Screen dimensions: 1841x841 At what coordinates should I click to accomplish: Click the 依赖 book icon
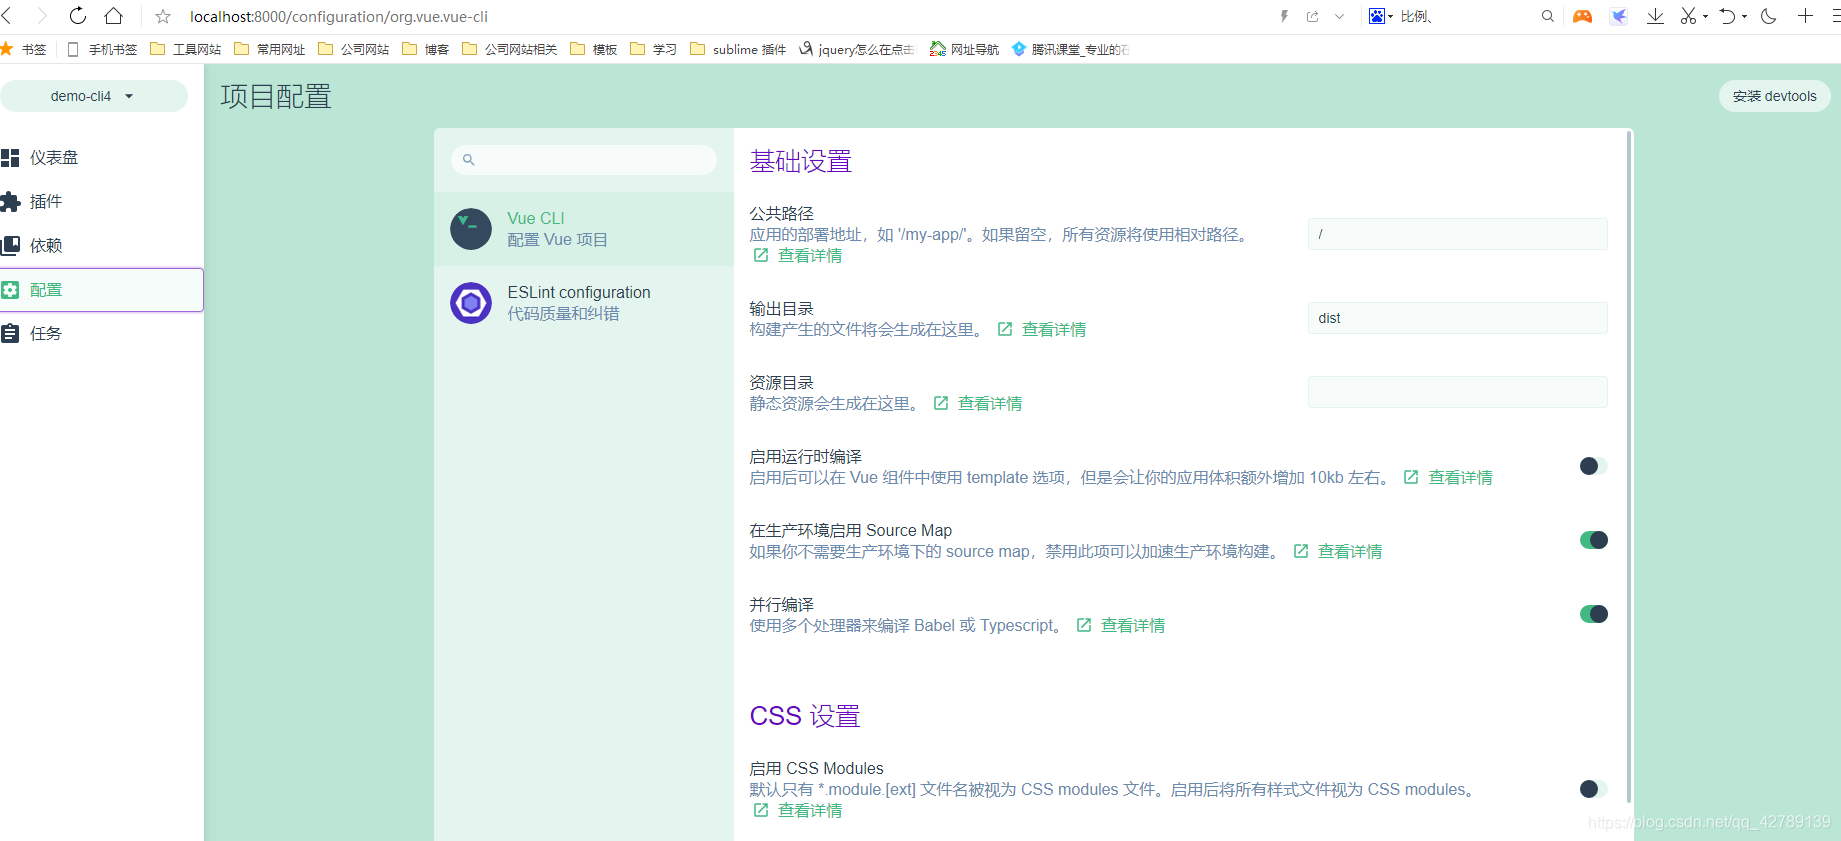coord(10,246)
